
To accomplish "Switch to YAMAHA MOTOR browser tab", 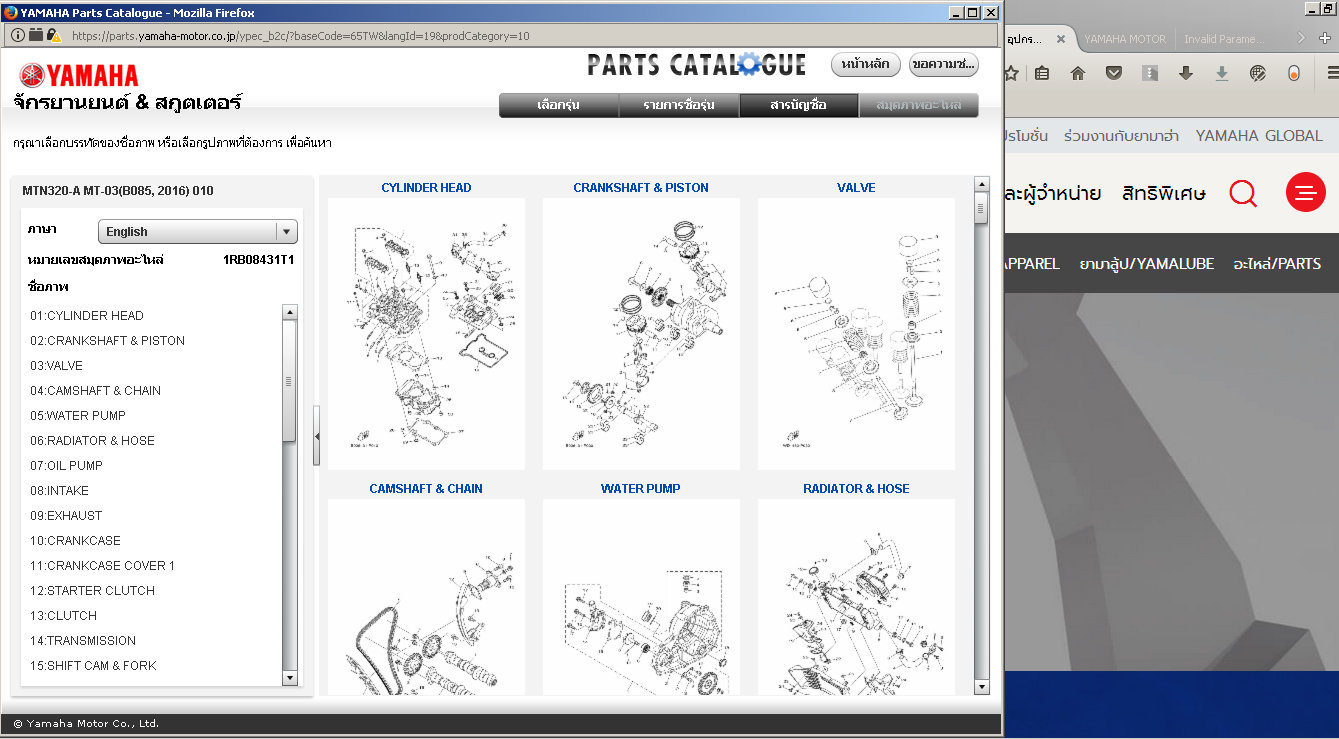I will 1124,39.
